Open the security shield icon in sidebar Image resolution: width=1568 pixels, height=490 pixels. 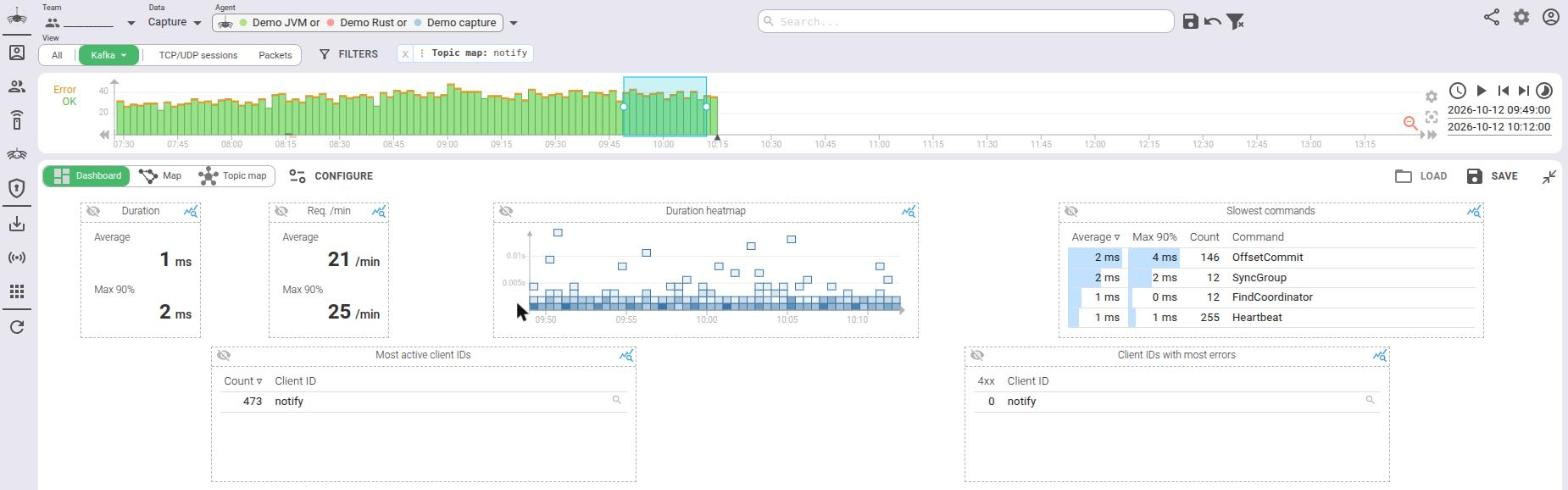(x=16, y=188)
